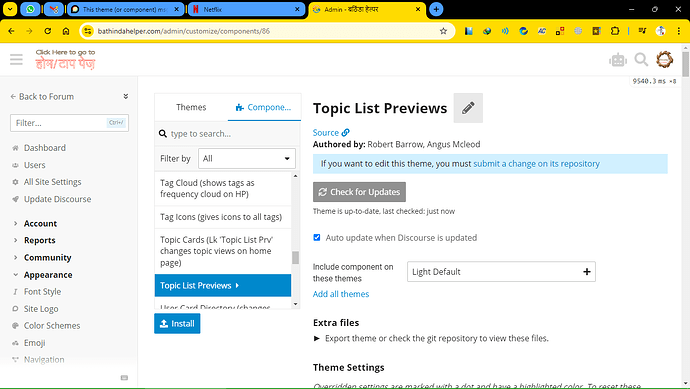The height and width of the screenshot is (389, 690).
Task: Select Tag Cloud component in list
Action: pos(223,188)
